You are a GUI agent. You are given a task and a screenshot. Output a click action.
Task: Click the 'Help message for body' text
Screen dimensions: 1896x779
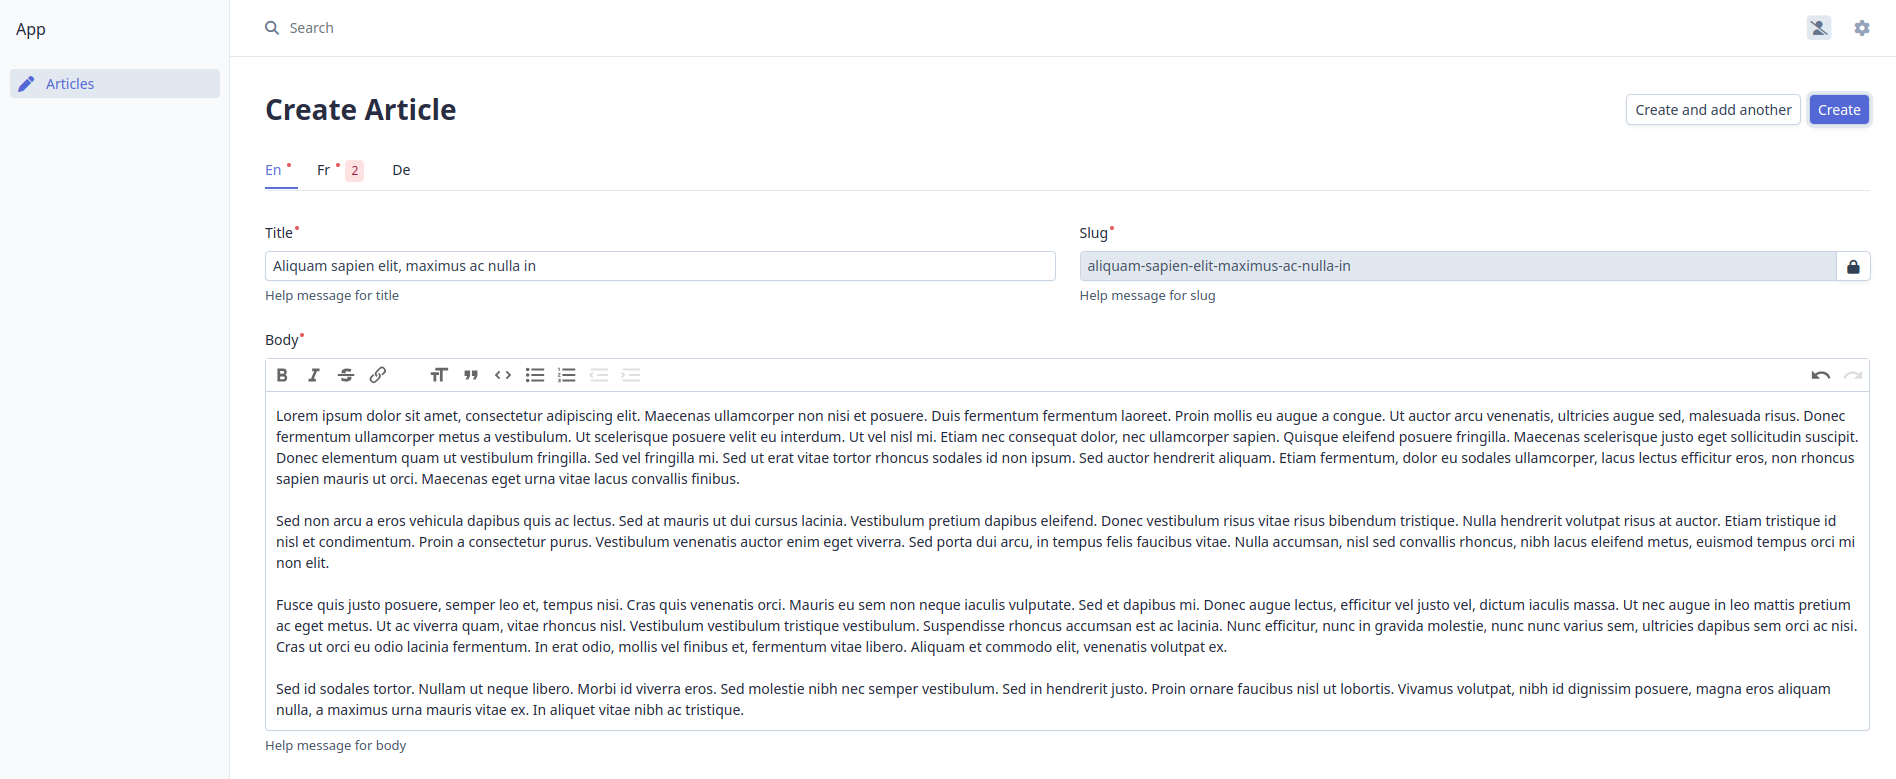(335, 745)
